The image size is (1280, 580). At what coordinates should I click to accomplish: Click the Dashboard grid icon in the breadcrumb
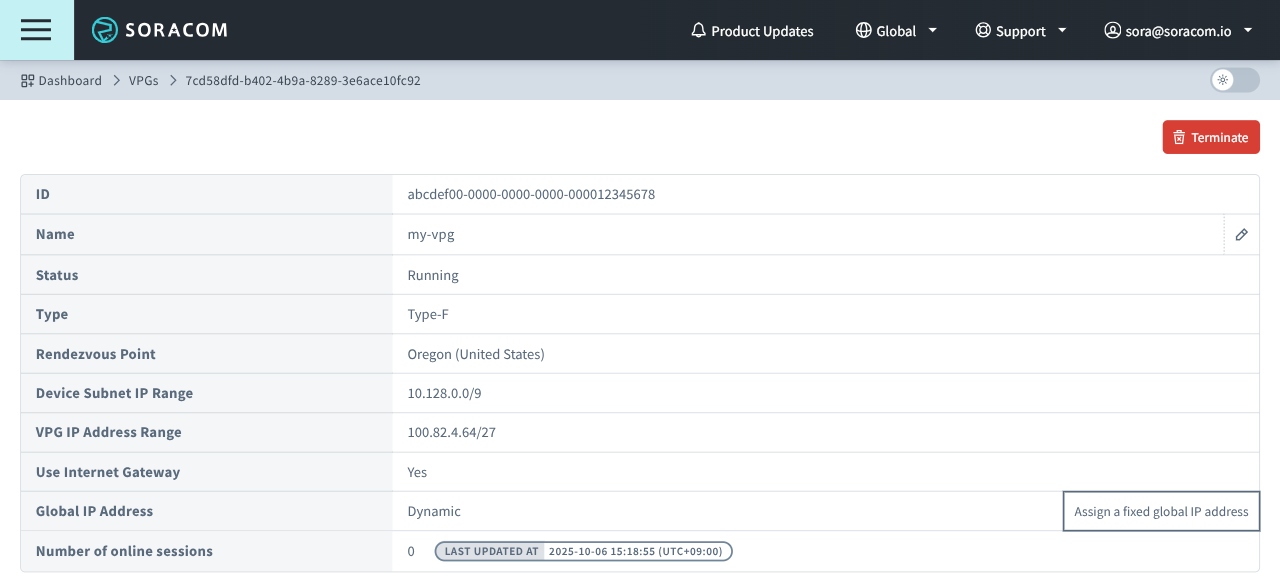pyautogui.click(x=27, y=80)
